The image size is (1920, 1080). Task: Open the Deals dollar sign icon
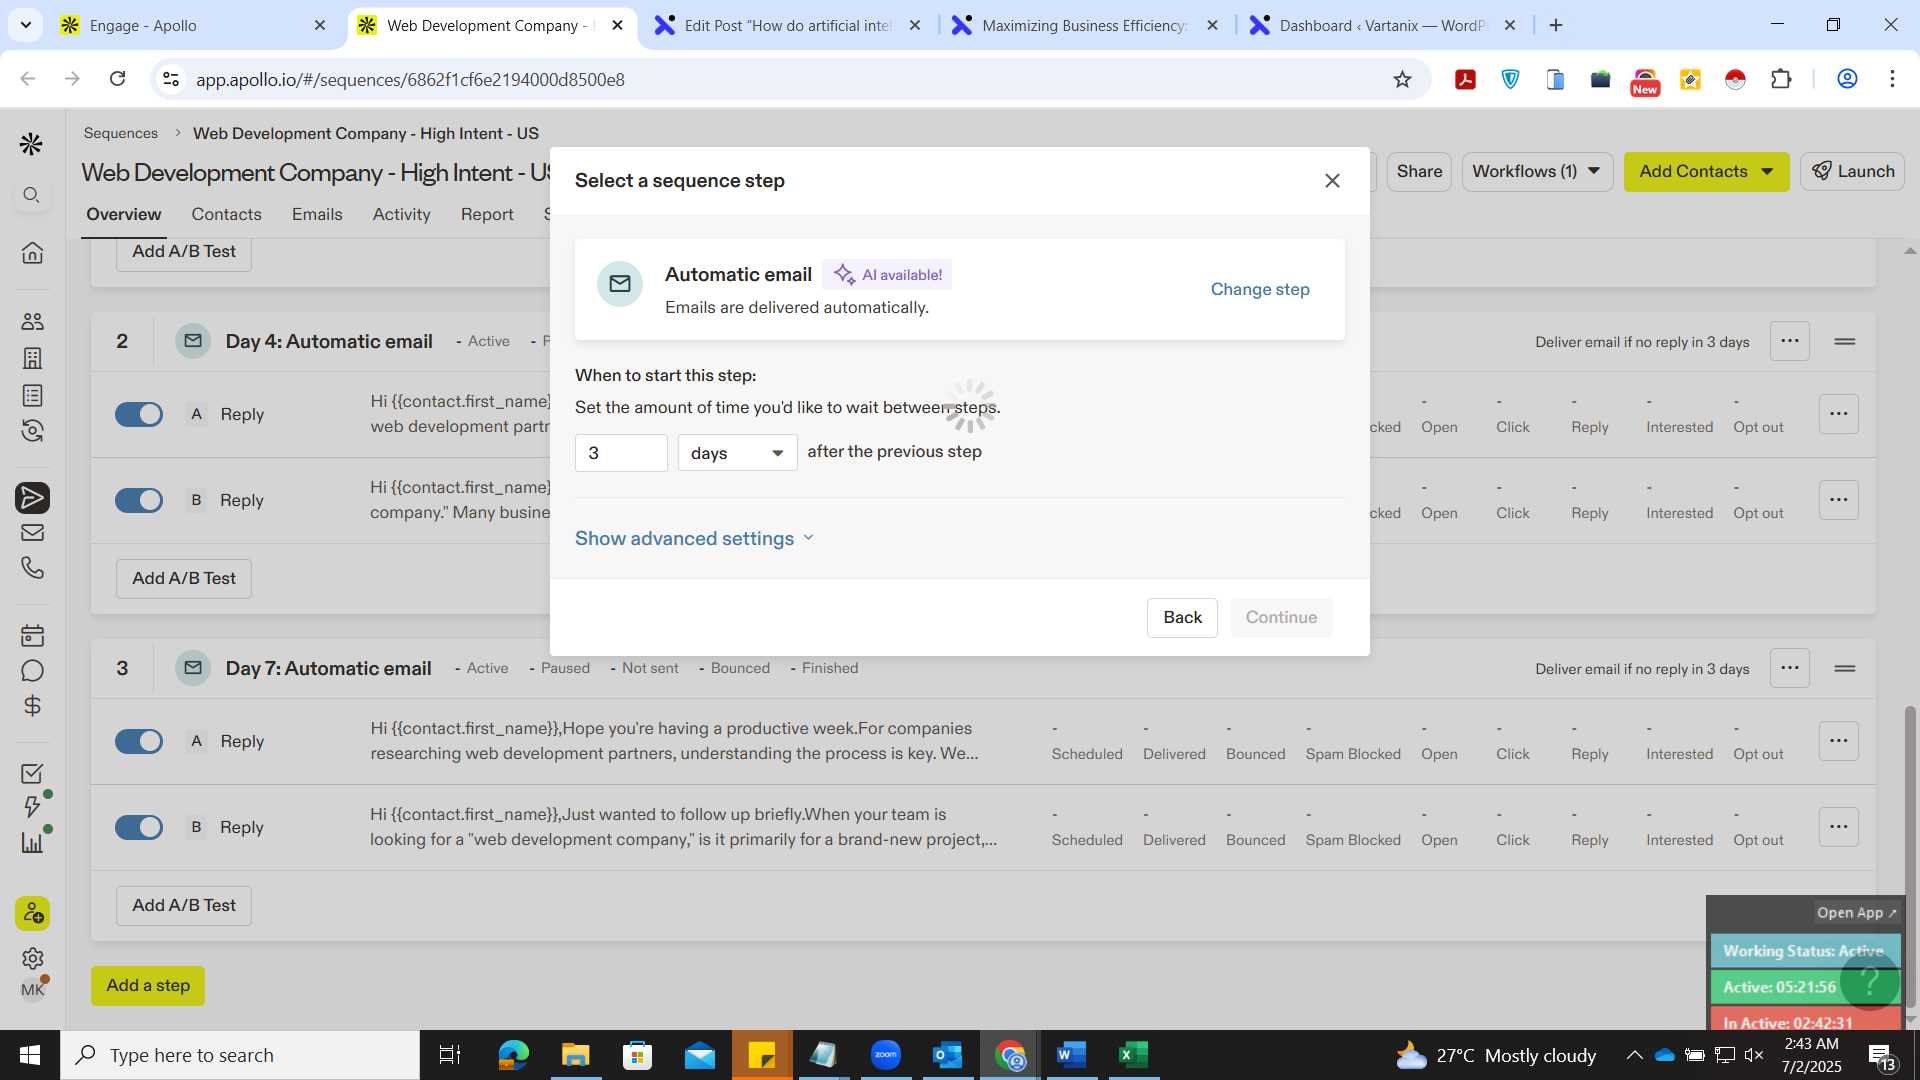click(32, 706)
